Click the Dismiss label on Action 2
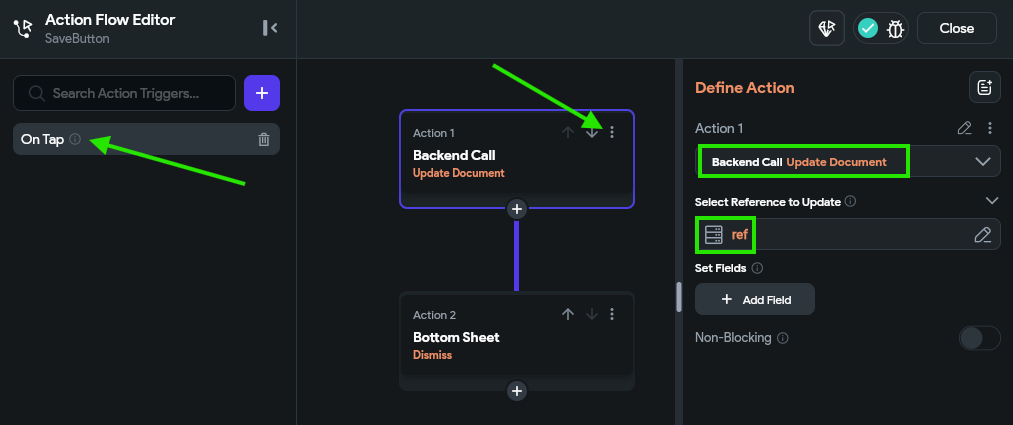Image resolution: width=1013 pixels, height=425 pixels. [432, 355]
